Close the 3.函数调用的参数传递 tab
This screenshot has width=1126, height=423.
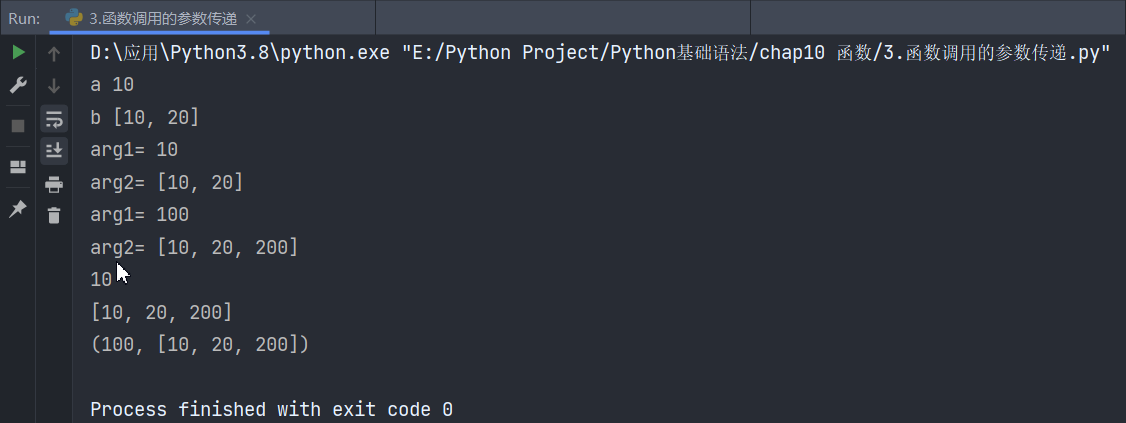point(251,19)
